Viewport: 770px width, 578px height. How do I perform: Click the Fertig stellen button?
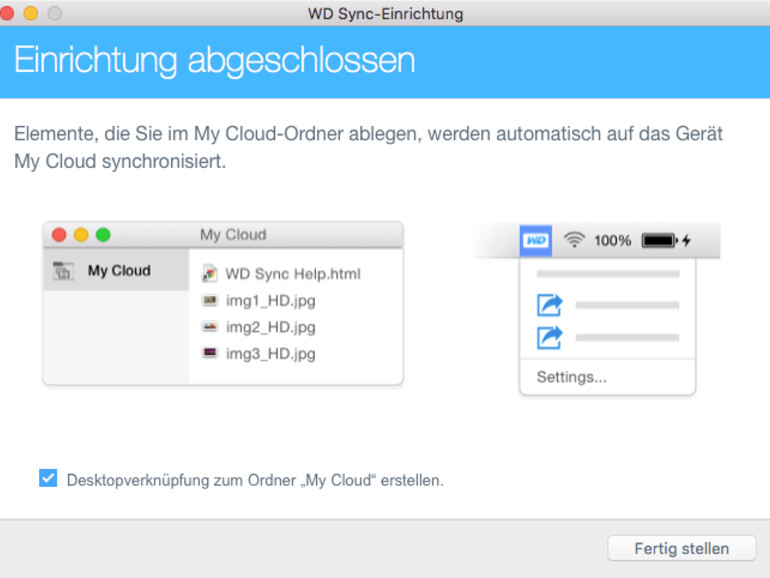[x=682, y=548]
